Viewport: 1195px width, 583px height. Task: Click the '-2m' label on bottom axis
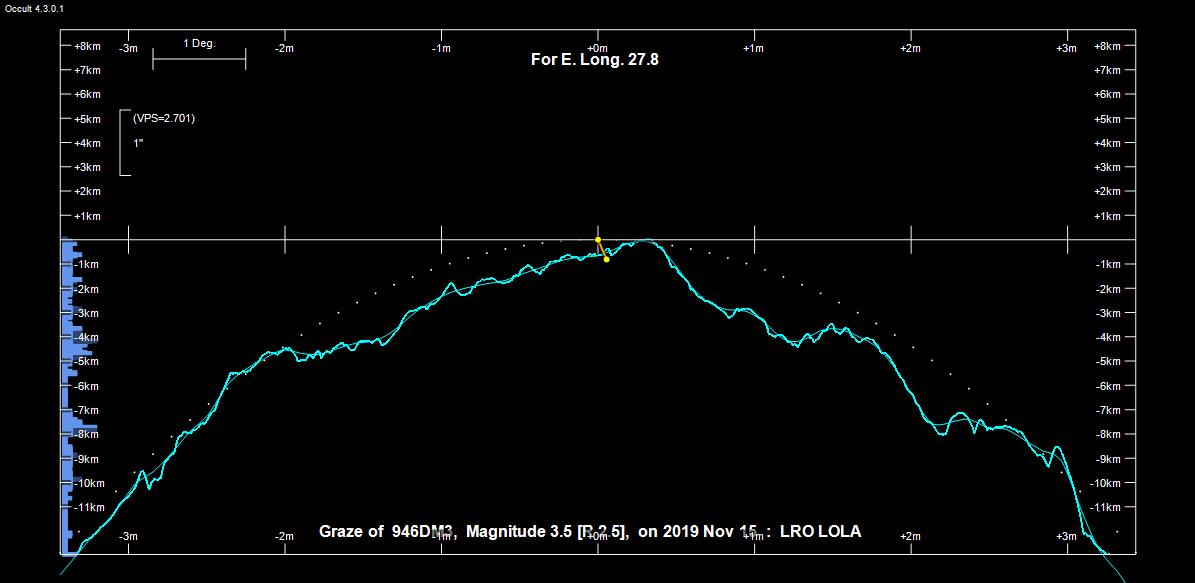coord(285,536)
